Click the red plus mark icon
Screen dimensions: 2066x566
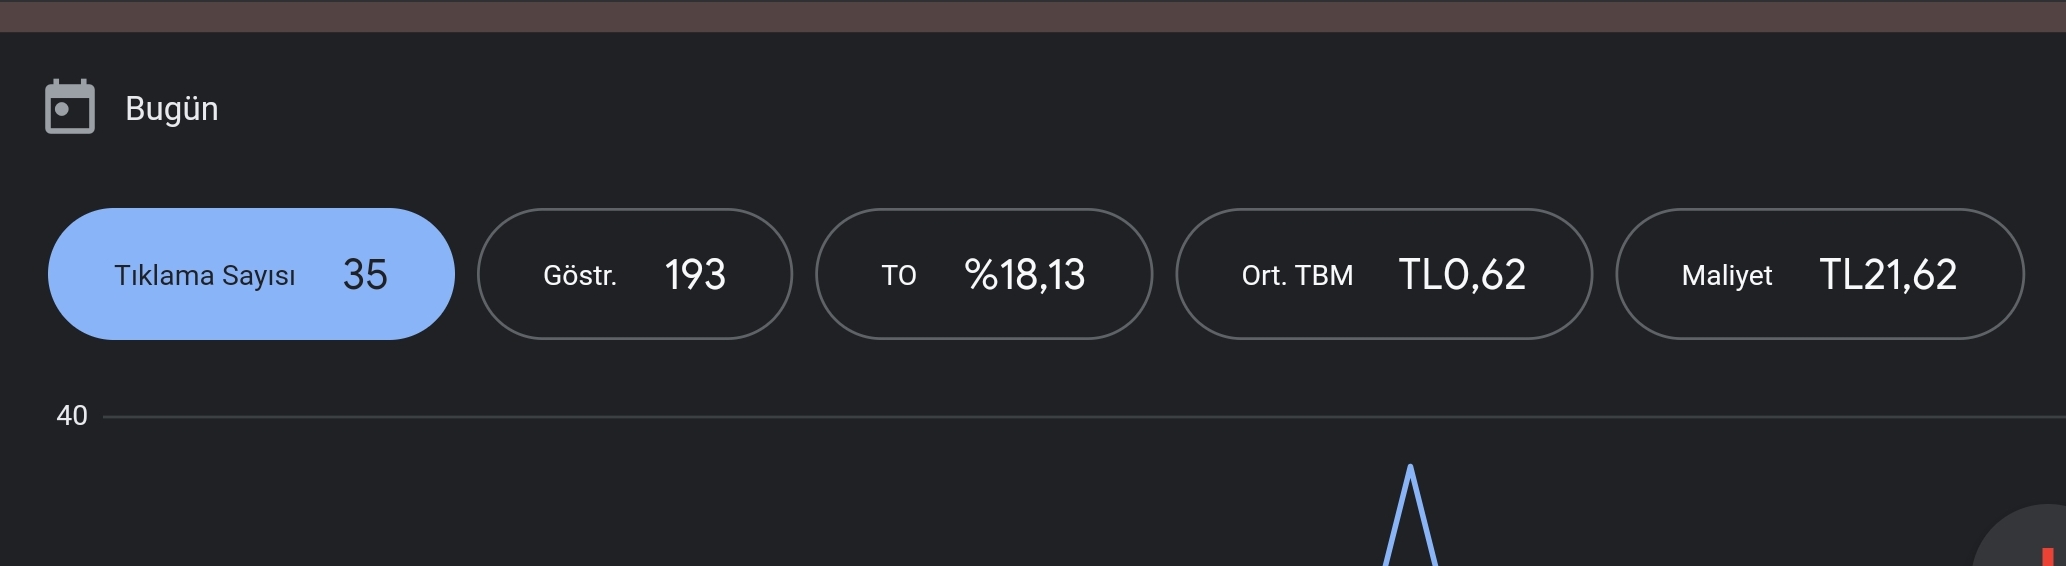[x=2047, y=556]
